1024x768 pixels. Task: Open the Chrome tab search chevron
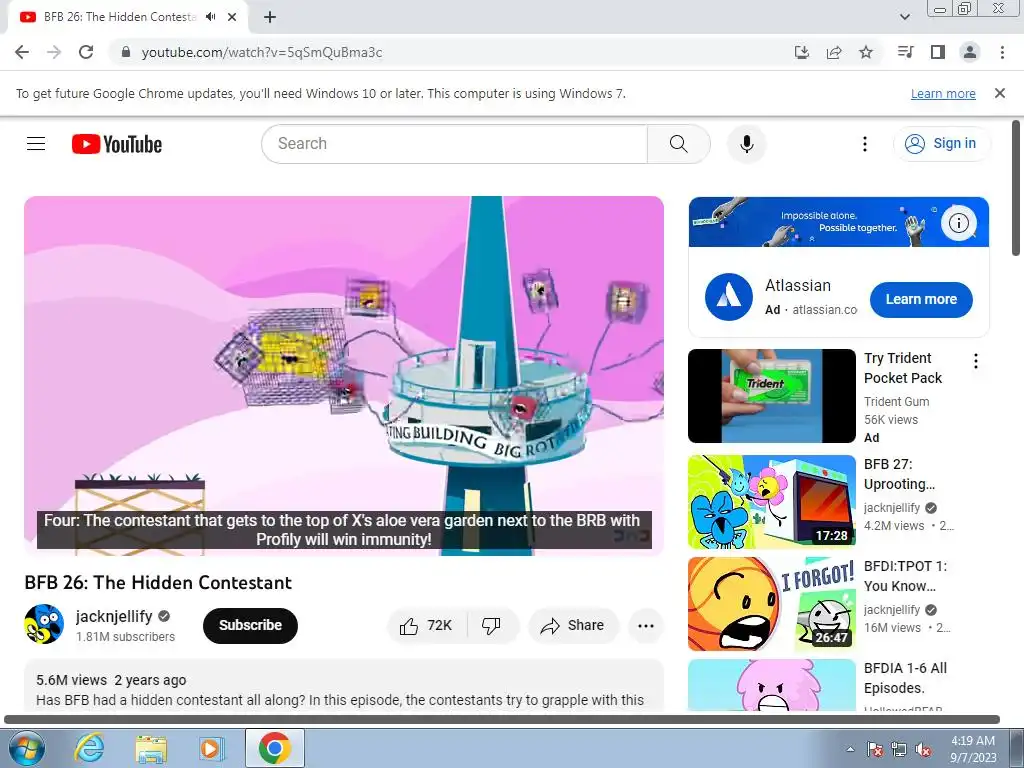(905, 17)
